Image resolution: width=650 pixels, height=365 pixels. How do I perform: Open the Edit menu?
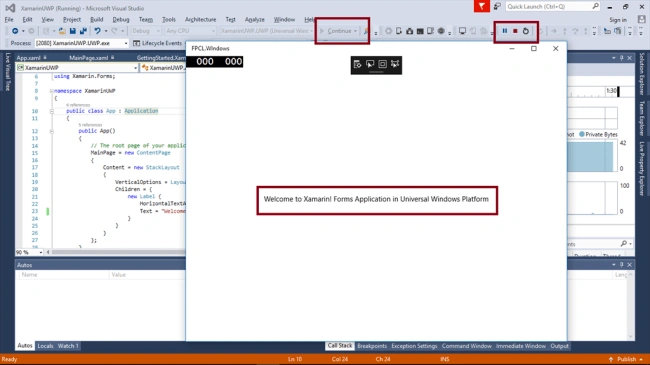coord(27,19)
